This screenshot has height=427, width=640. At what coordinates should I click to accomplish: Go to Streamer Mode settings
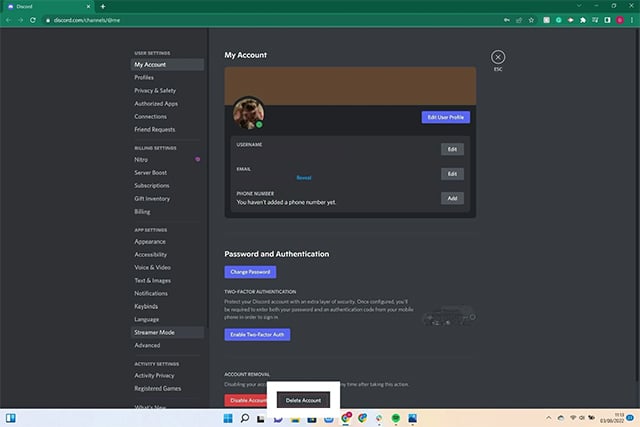[154, 332]
